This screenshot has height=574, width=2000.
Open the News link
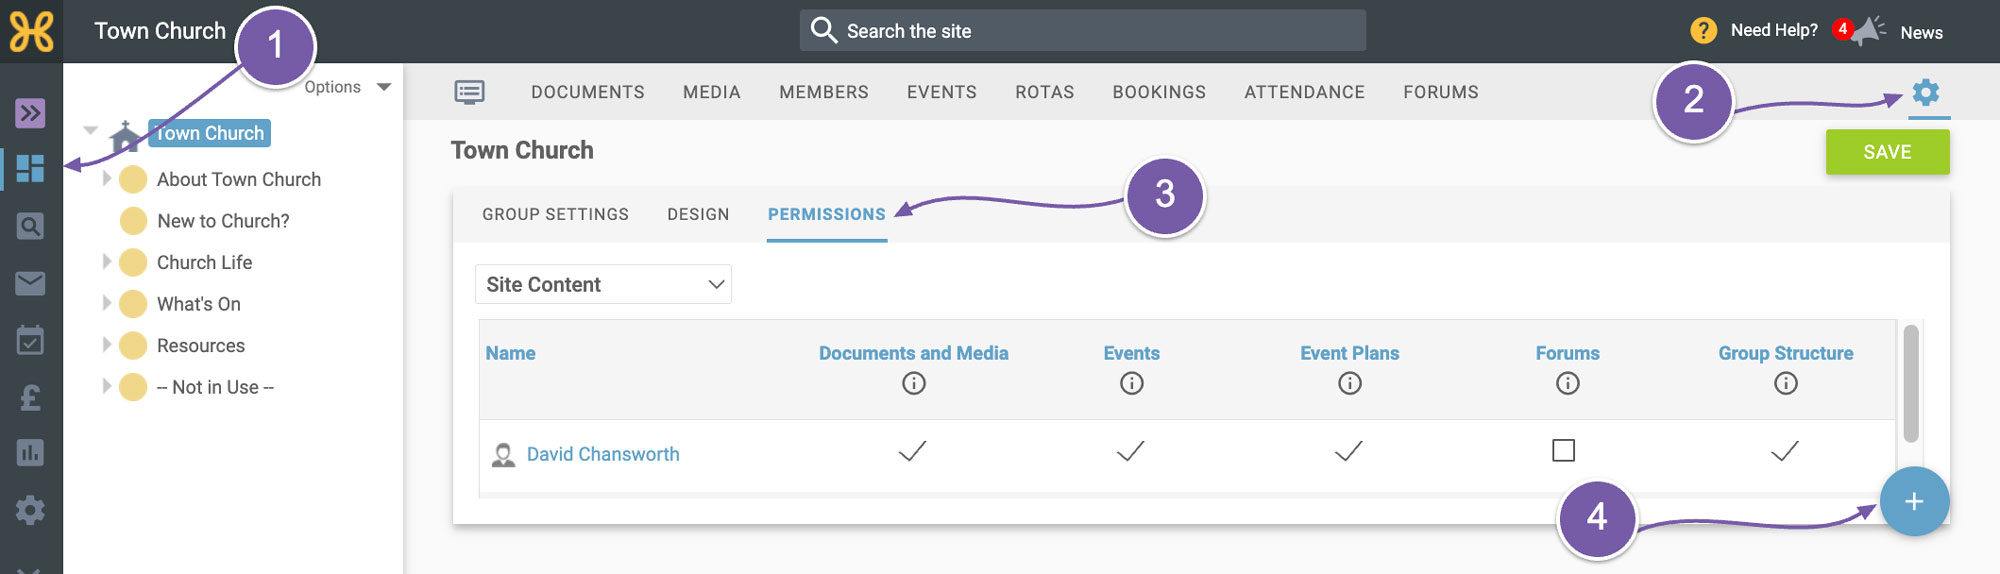[x=1922, y=32]
